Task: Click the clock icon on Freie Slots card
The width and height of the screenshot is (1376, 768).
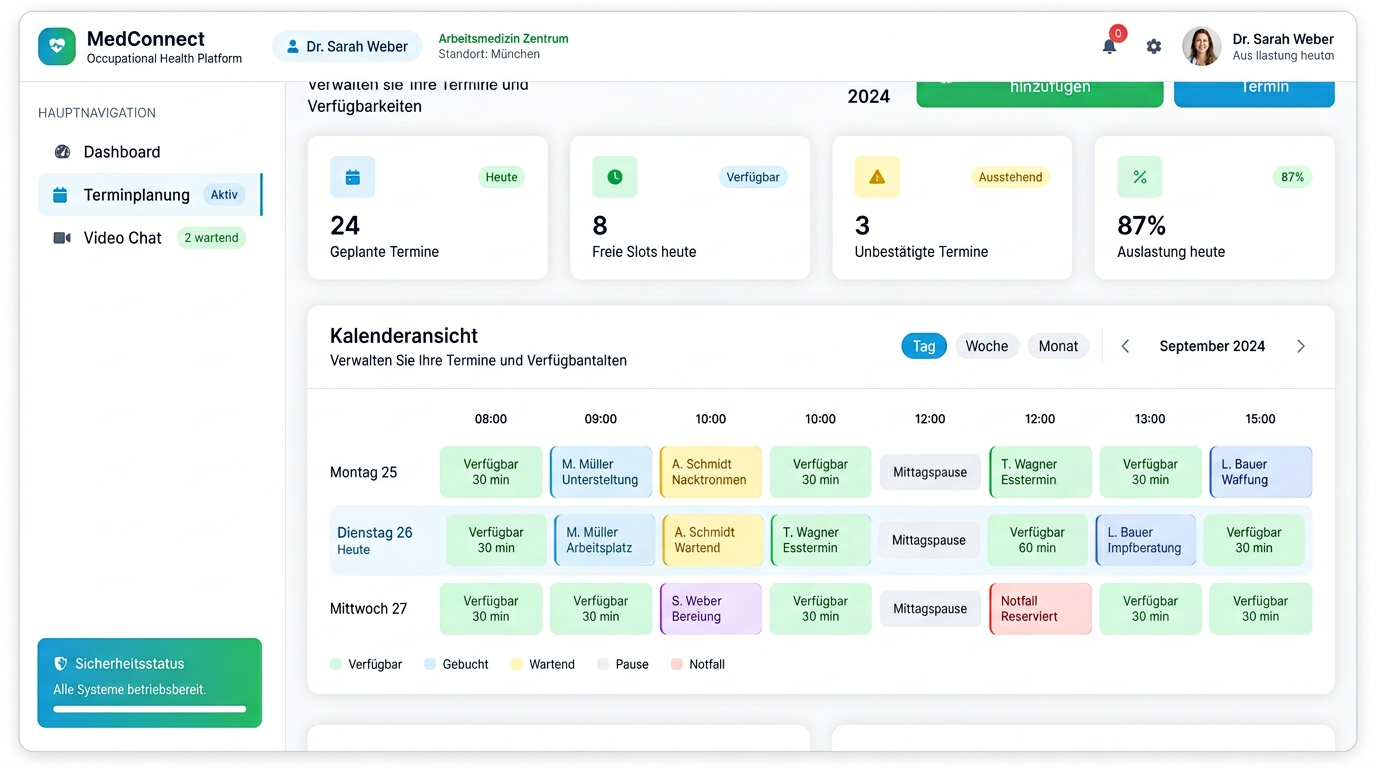Action: [x=614, y=177]
